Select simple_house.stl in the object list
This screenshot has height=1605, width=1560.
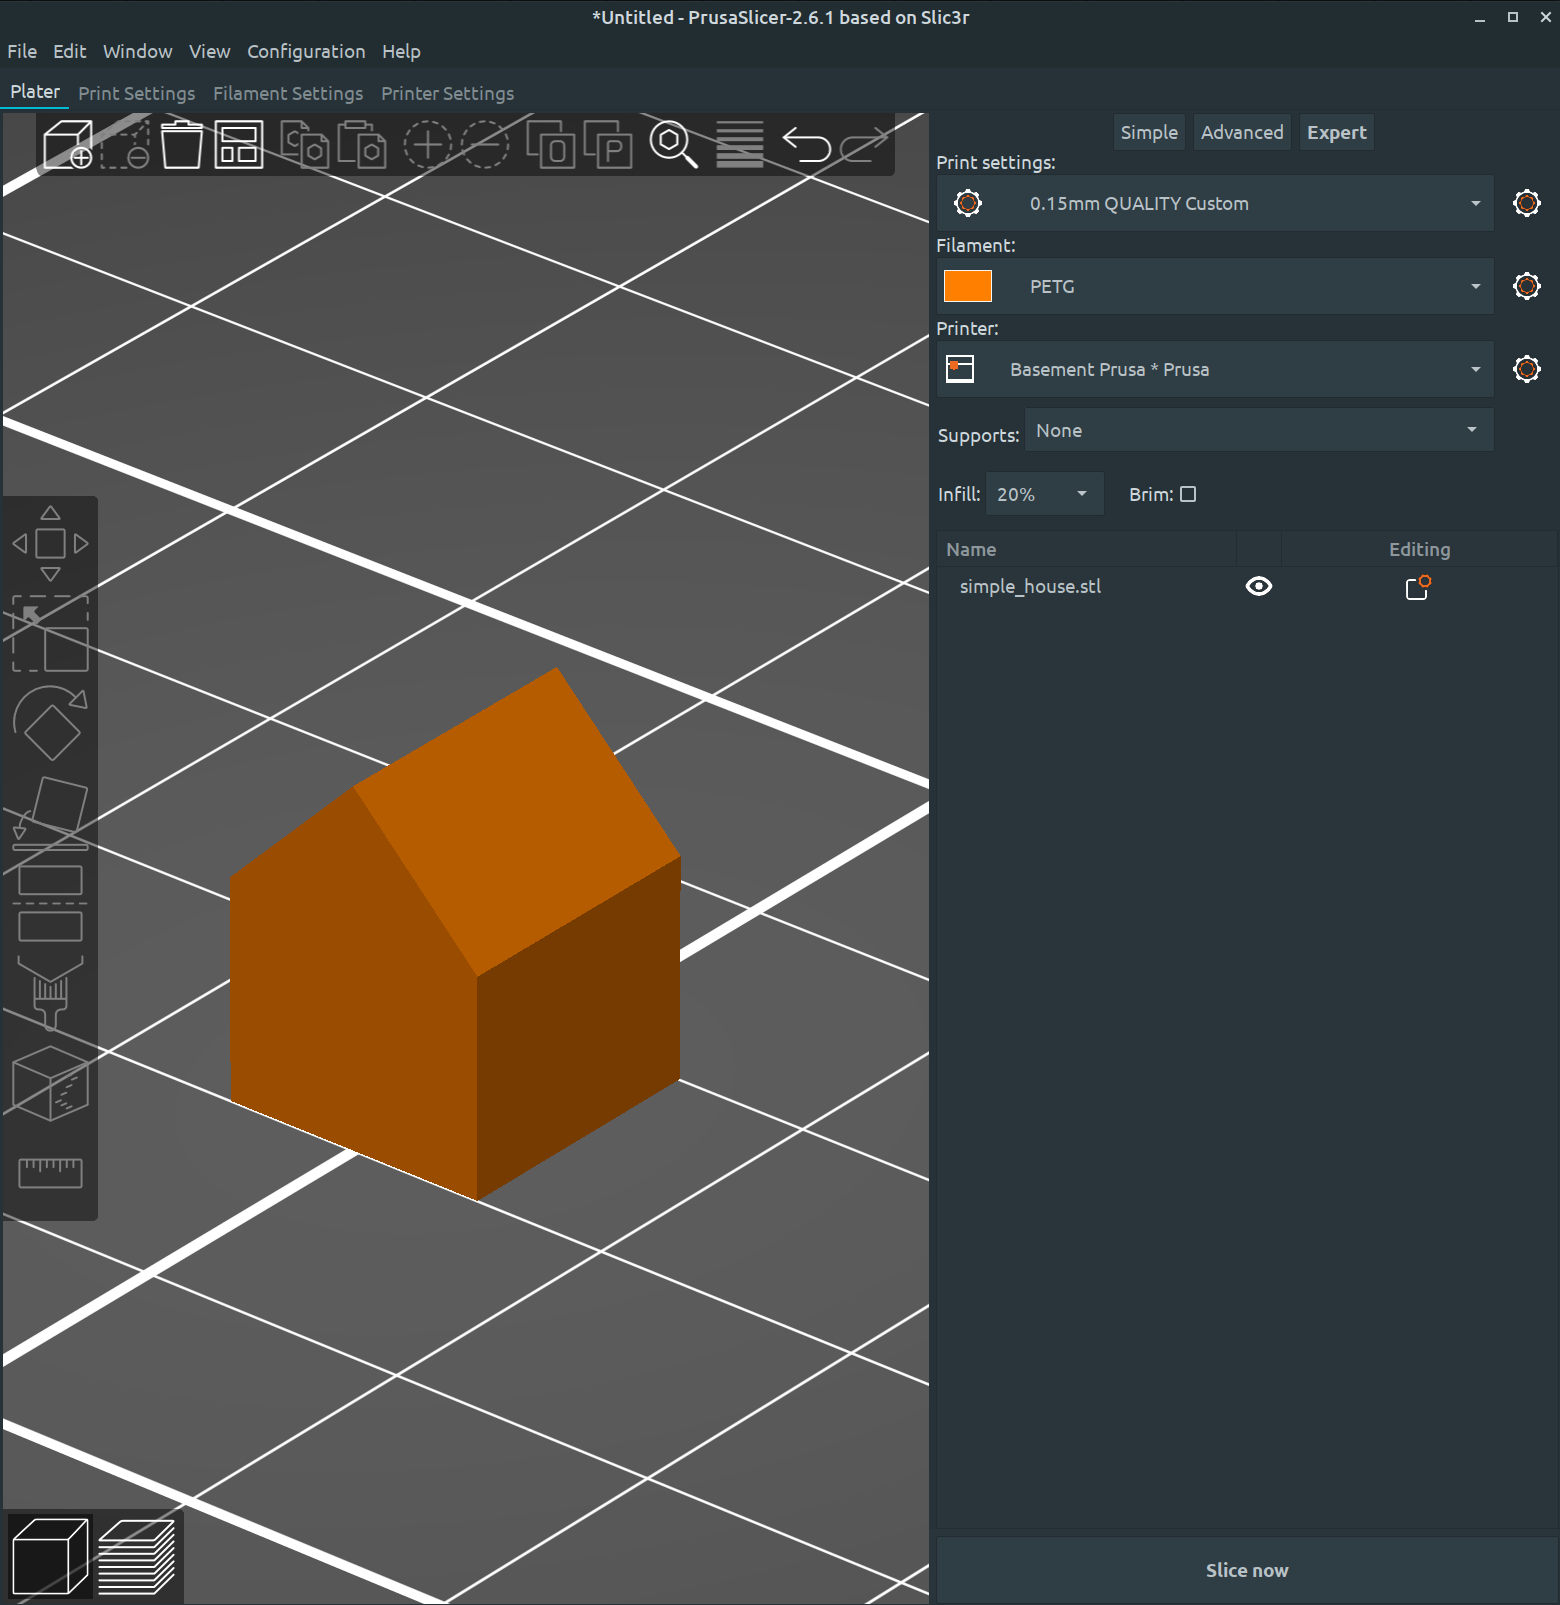click(1030, 587)
